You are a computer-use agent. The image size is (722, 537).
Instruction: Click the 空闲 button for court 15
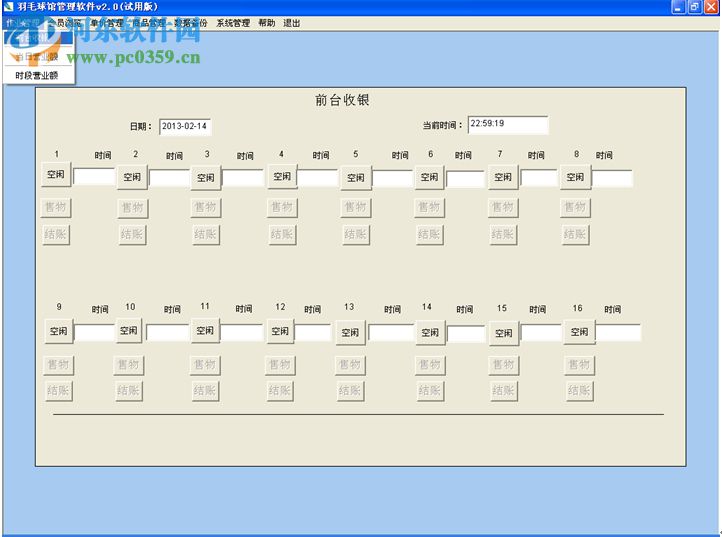tap(504, 333)
